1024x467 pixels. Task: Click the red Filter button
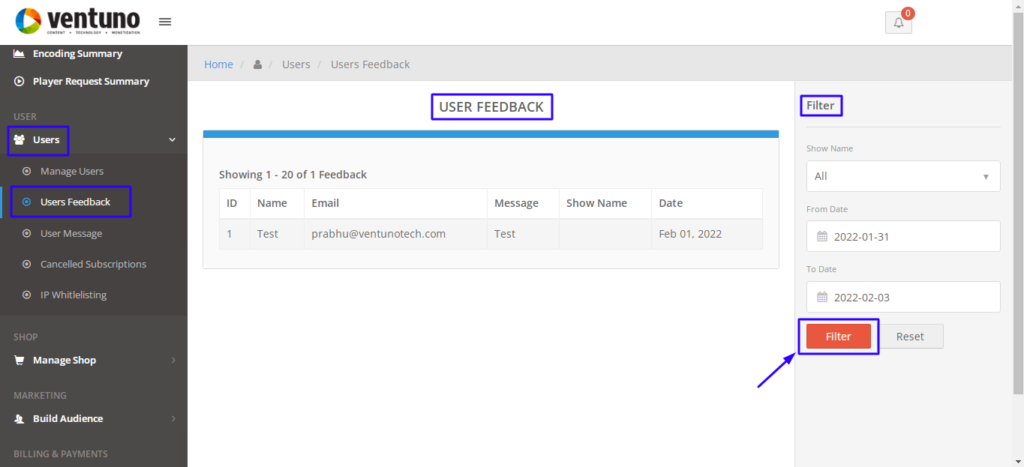tap(839, 336)
